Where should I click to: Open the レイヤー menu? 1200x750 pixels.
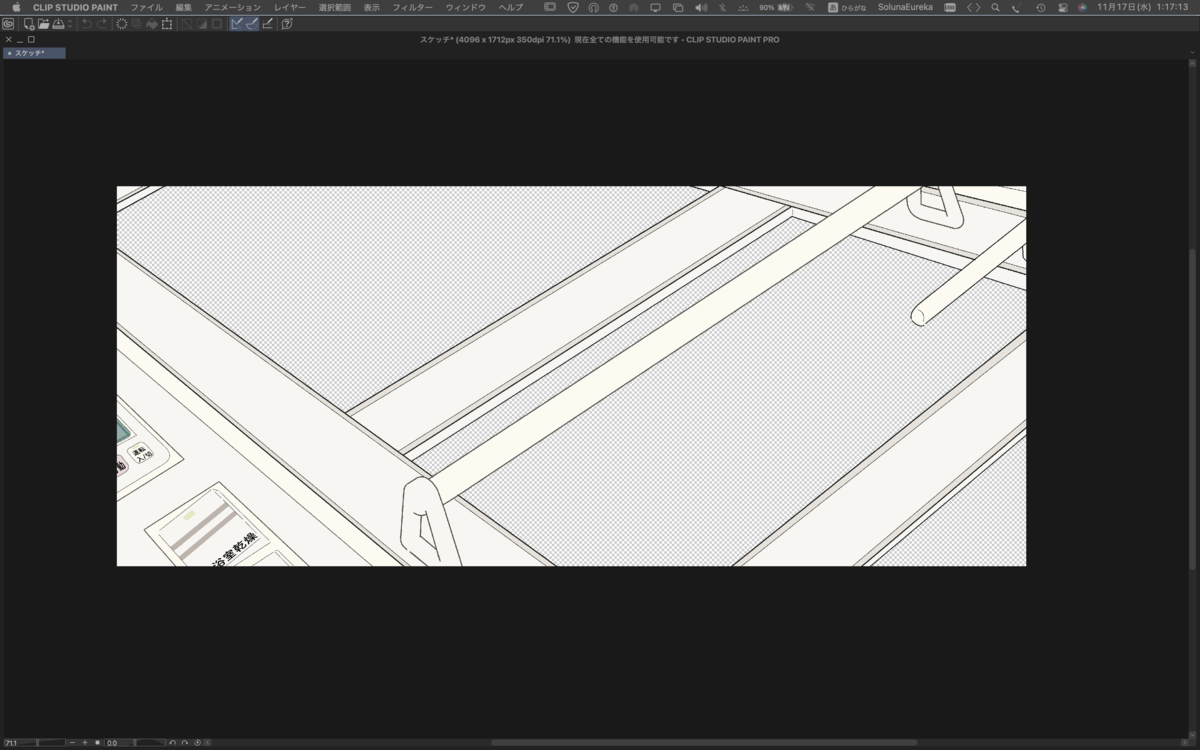pos(290,7)
